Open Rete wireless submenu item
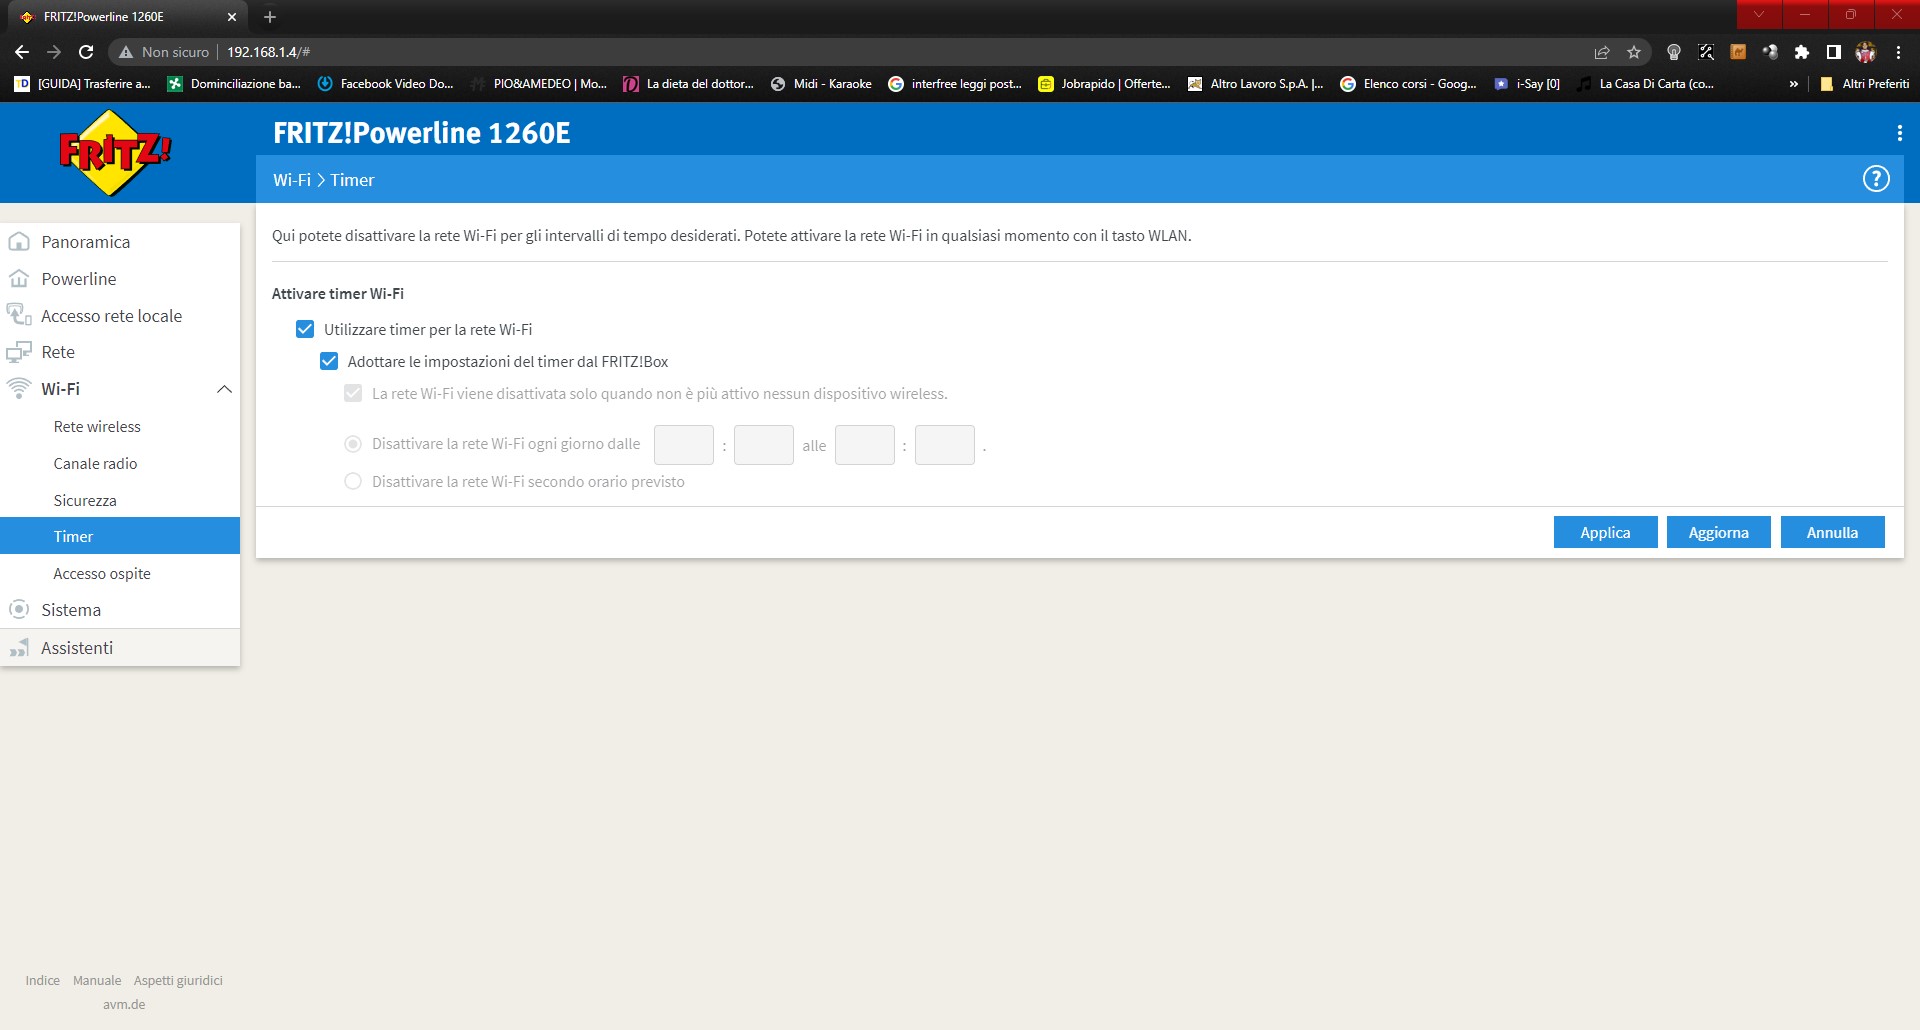1920x1030 pixels. (x=120, y=427)
